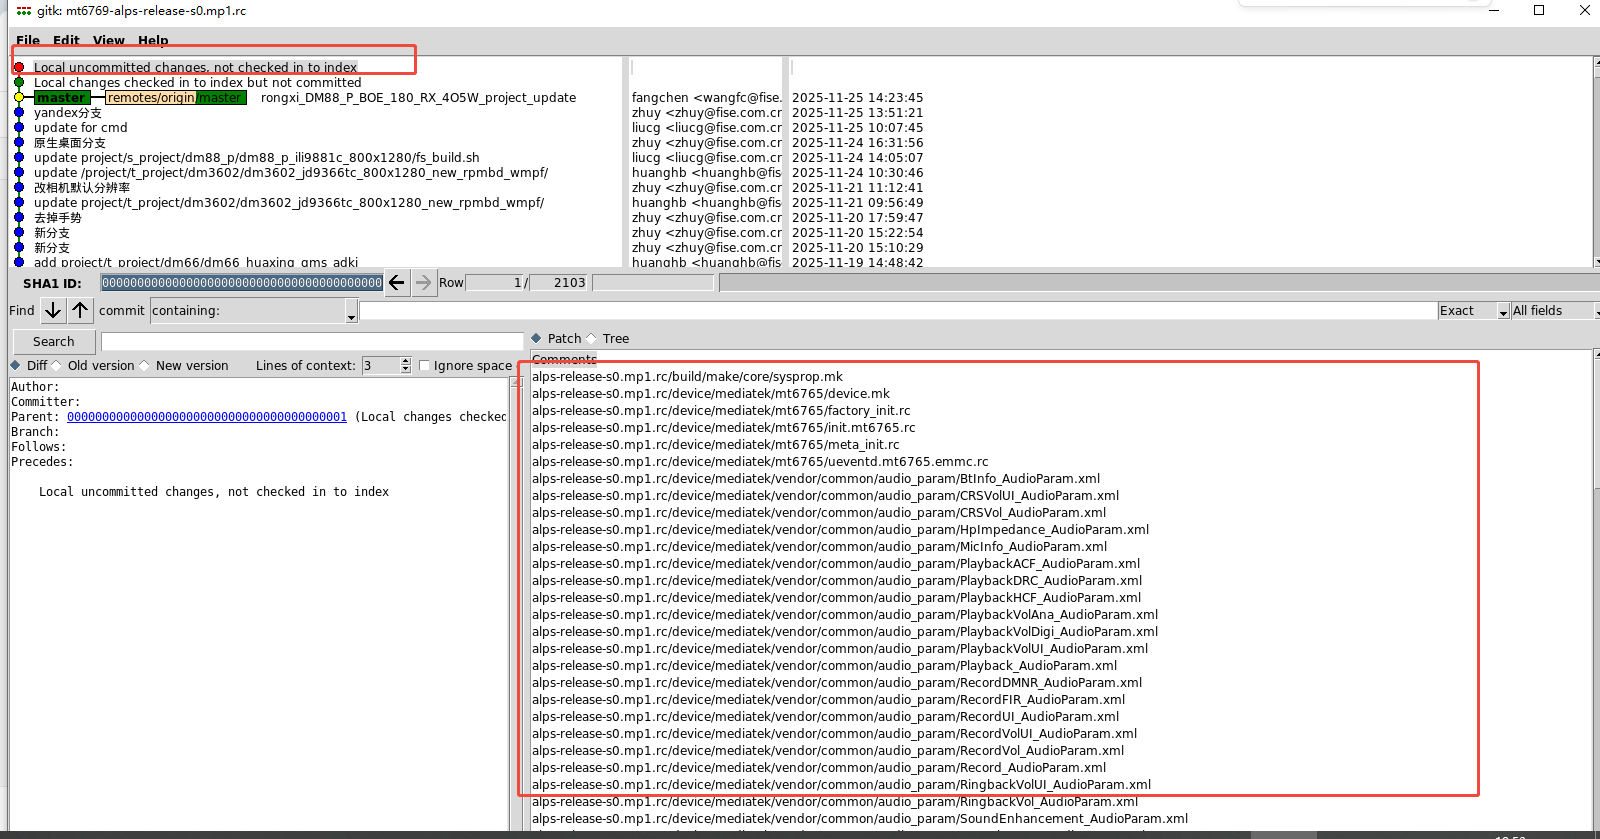Click the Search button
Screen dimensions: 1600x839
tap(54, 342)
